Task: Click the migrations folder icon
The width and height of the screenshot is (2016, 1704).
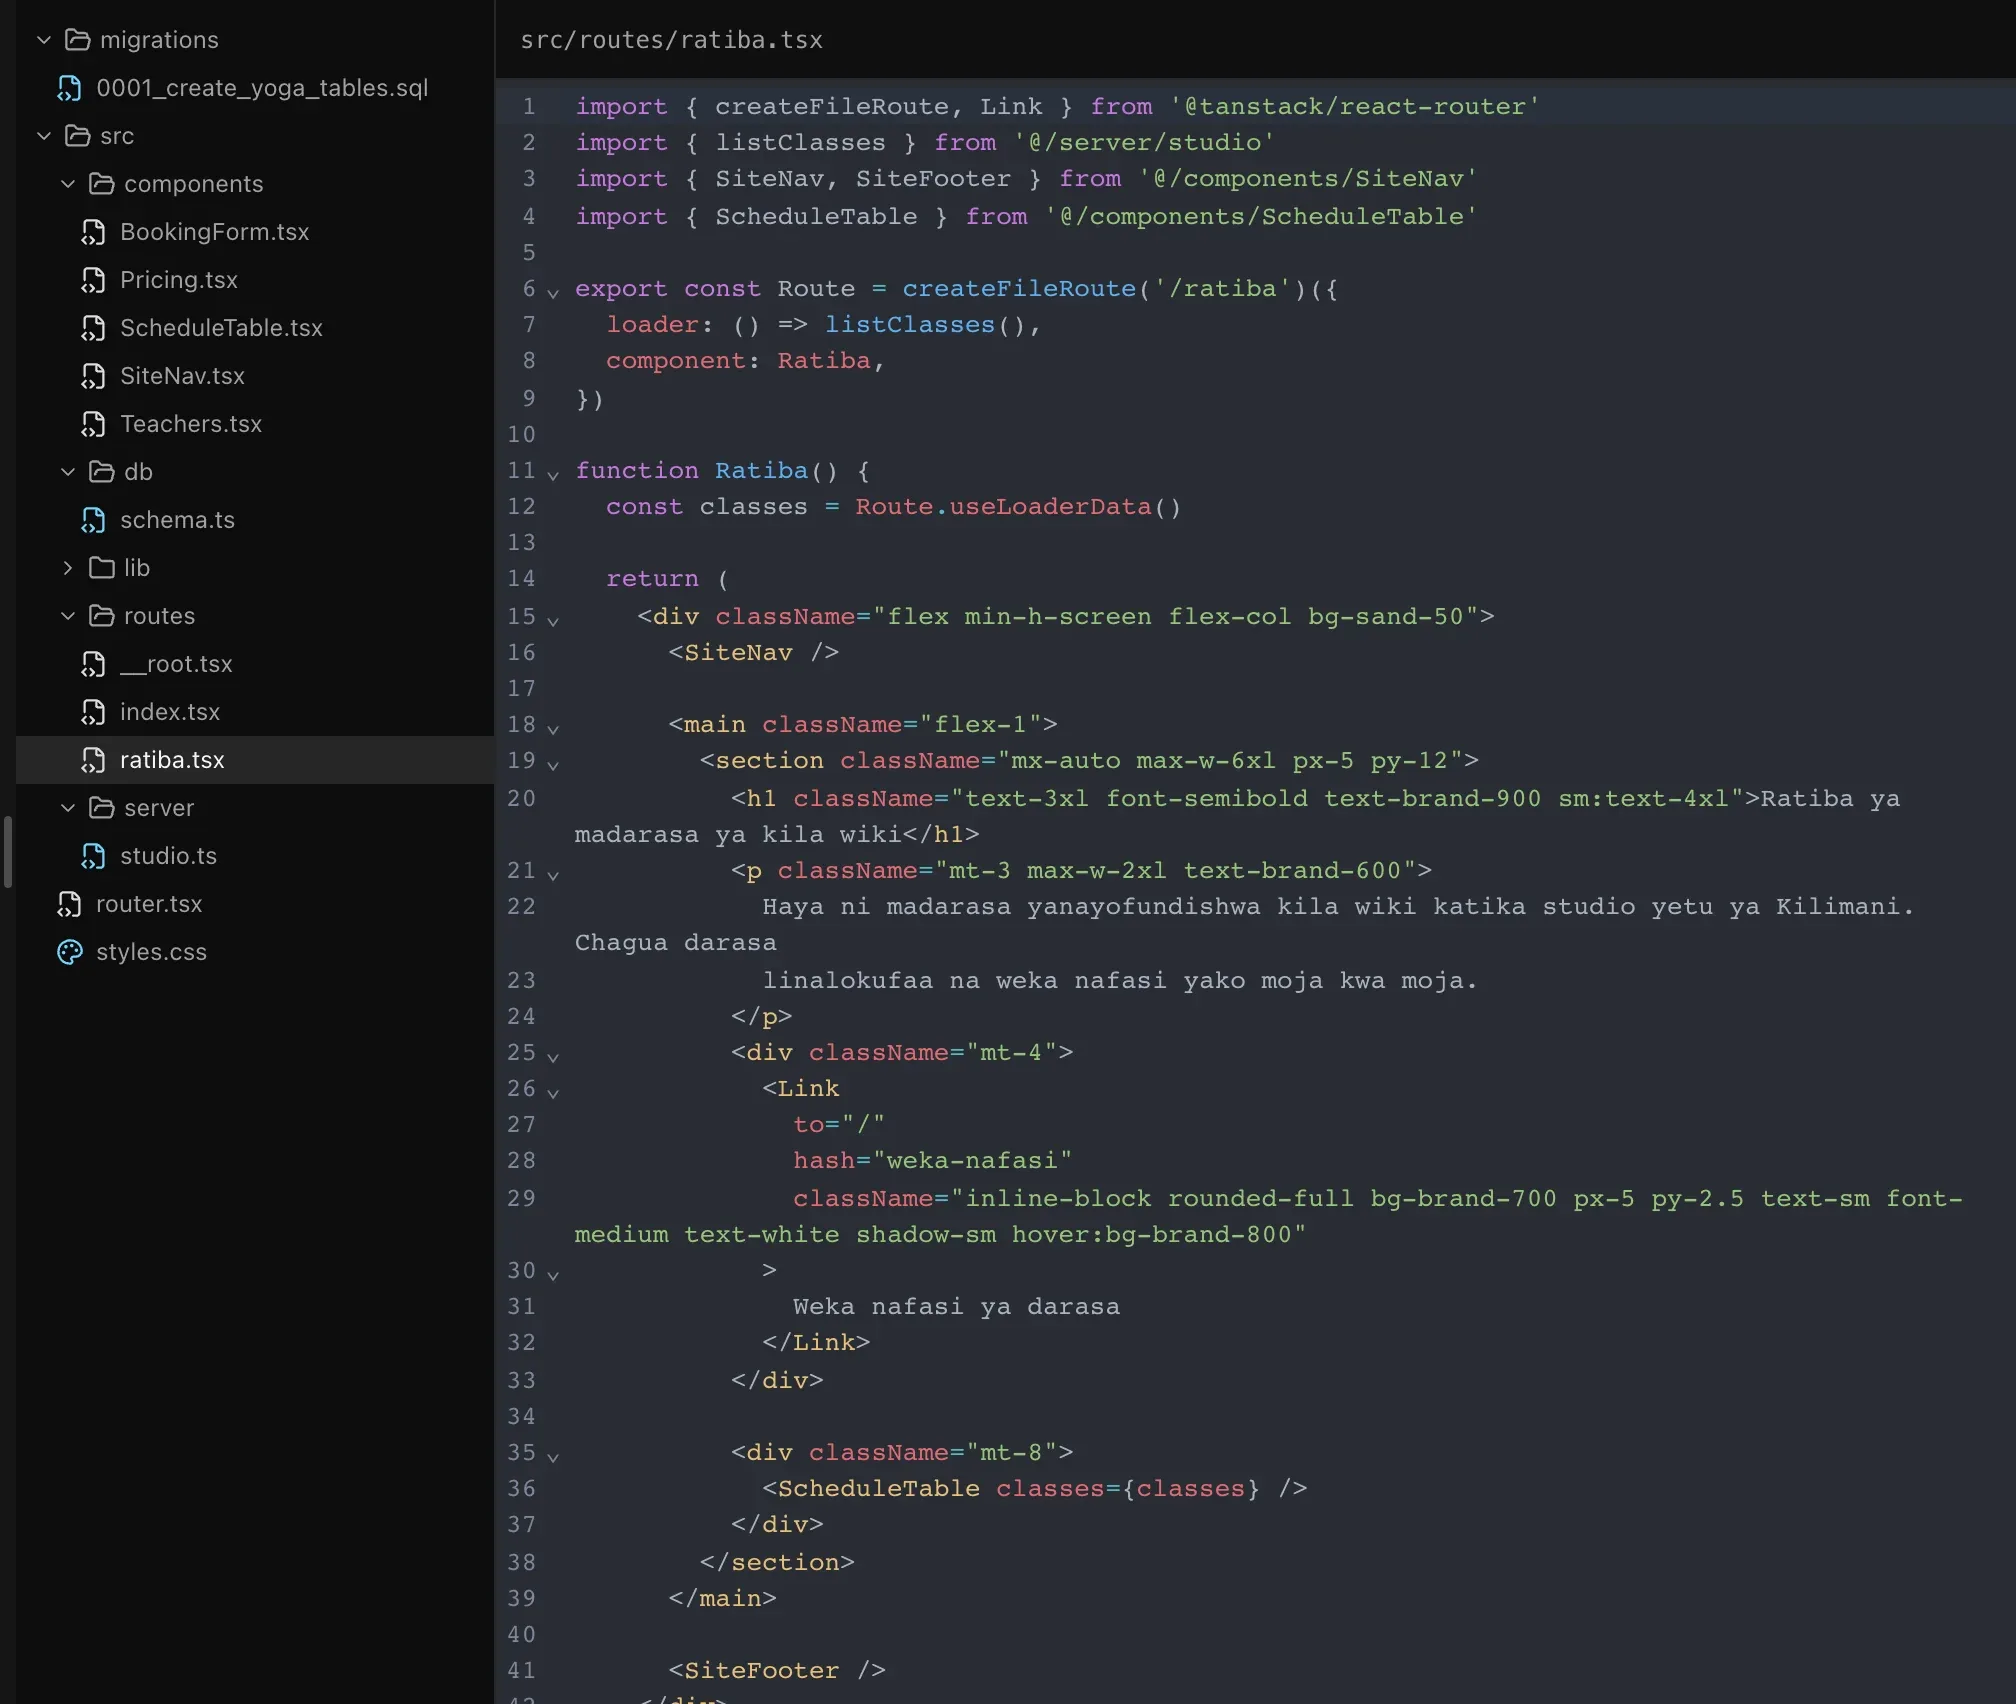Action: pyautogui.click(x=77, y=40)
